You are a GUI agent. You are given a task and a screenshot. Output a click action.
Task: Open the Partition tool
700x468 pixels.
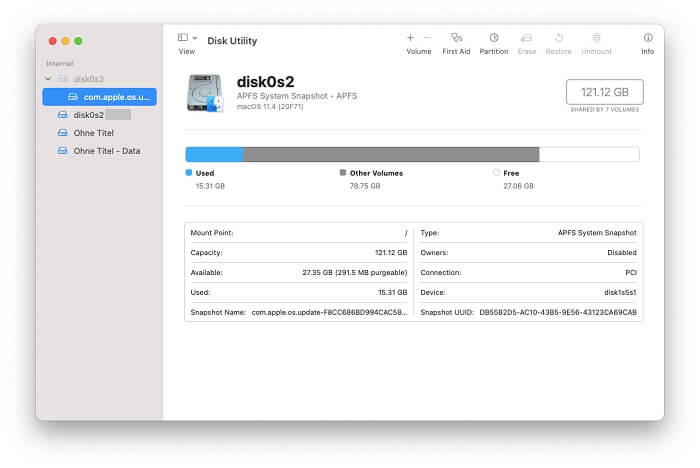click(493, 38)
